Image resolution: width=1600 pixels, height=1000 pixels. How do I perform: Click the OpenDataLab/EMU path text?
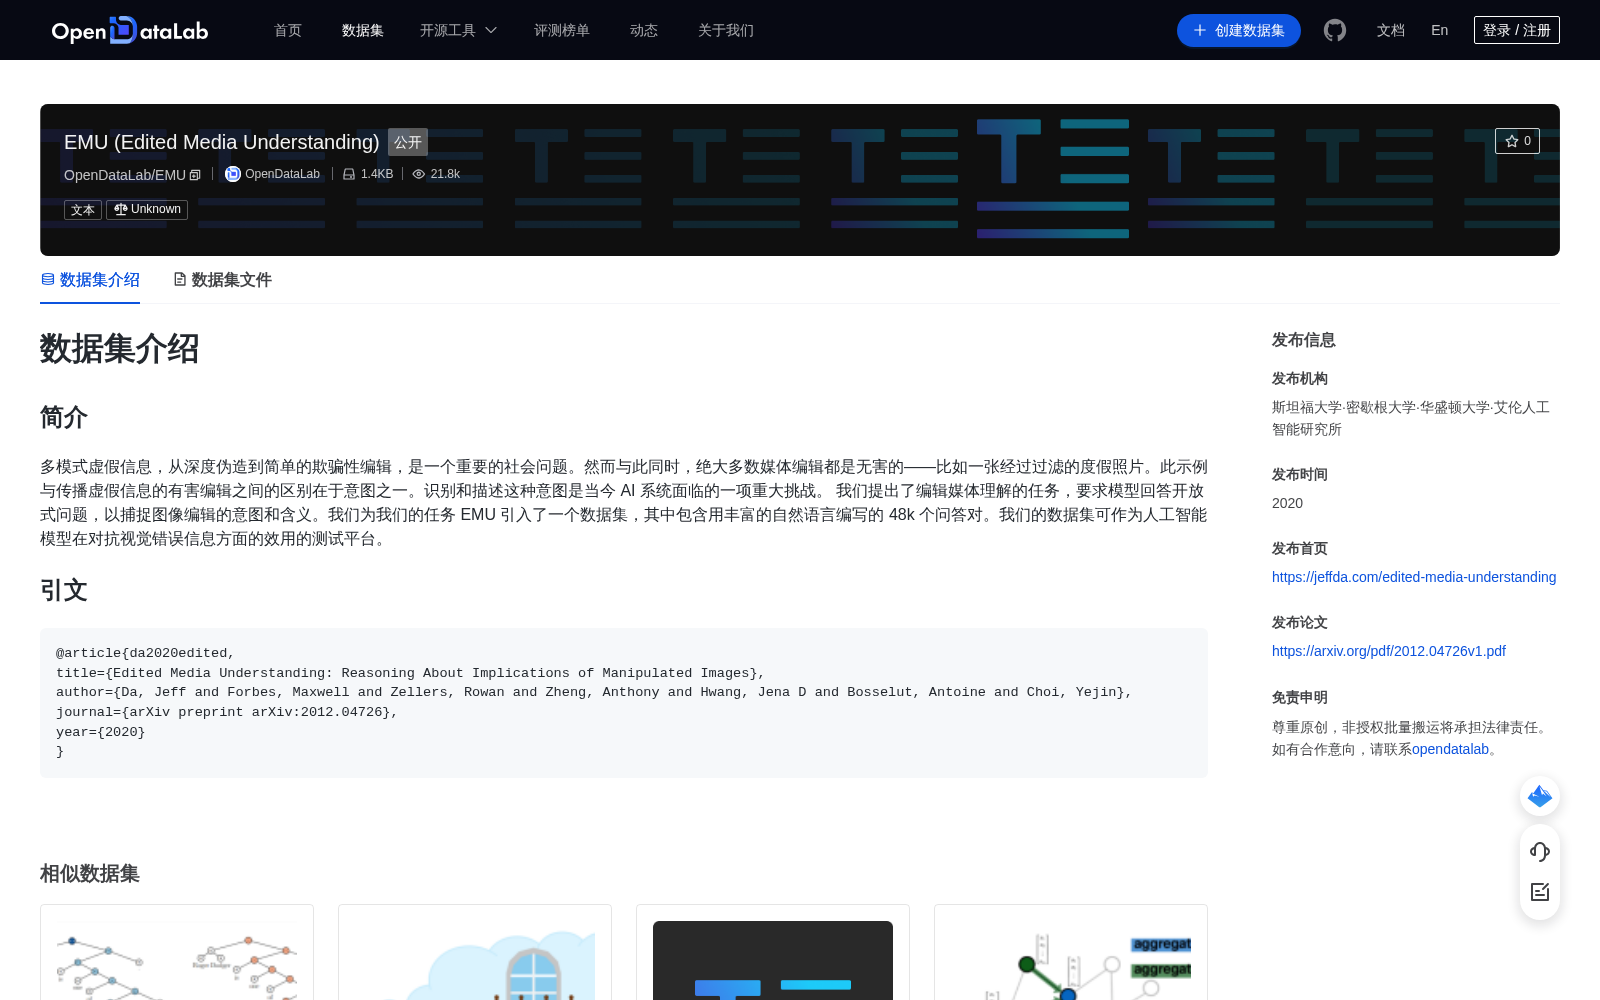coord(125,175)
